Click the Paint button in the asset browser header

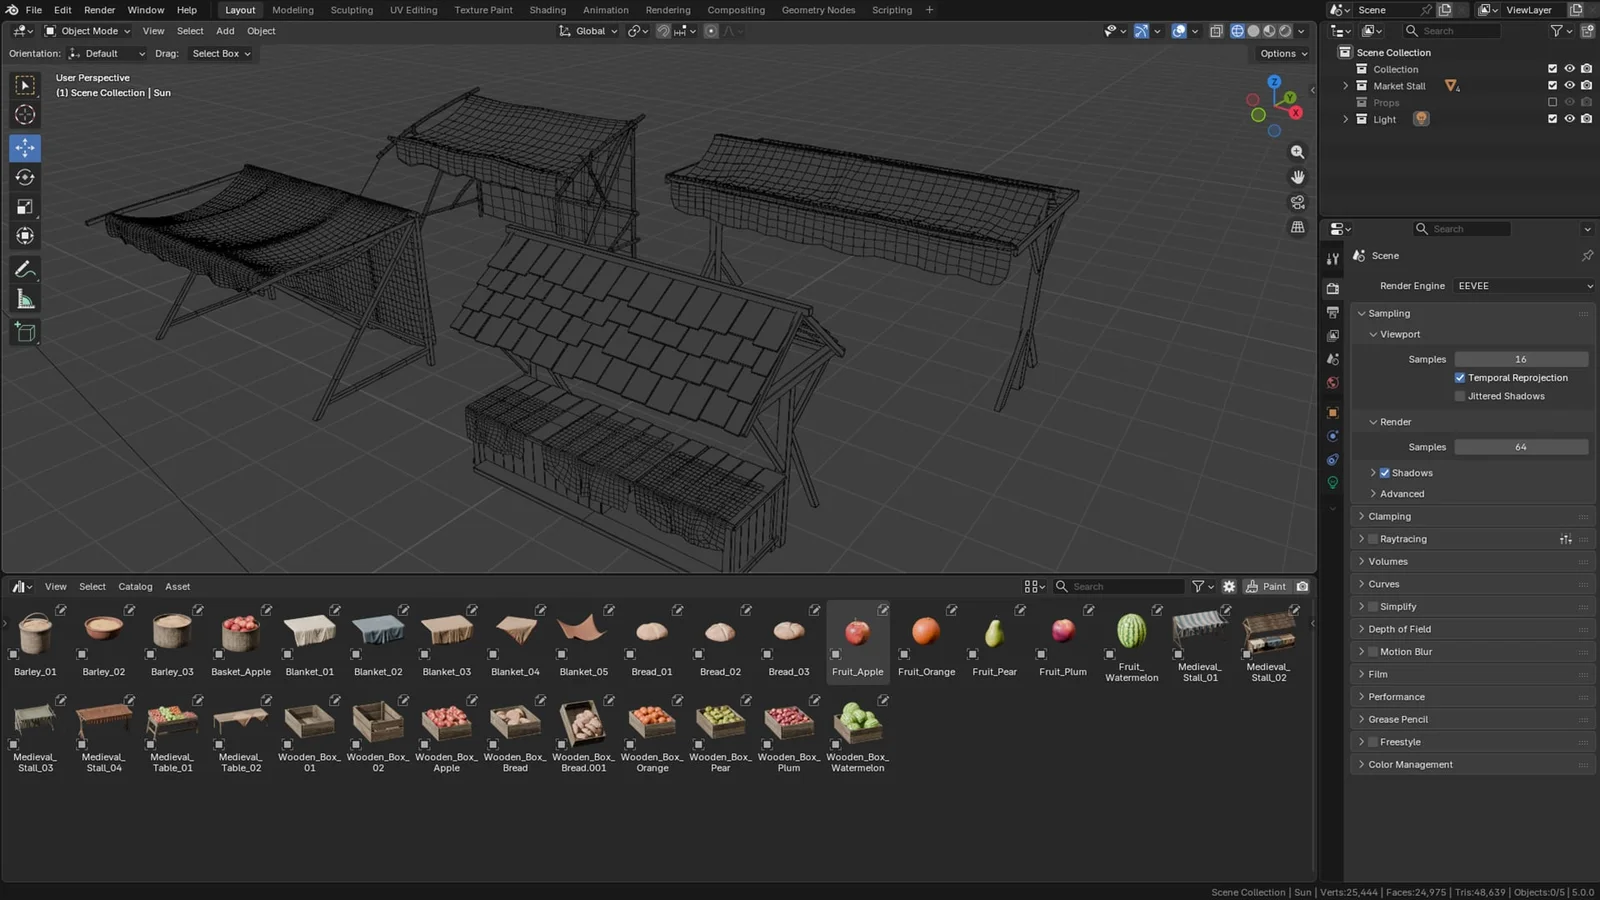click(x=1265, y=586)
